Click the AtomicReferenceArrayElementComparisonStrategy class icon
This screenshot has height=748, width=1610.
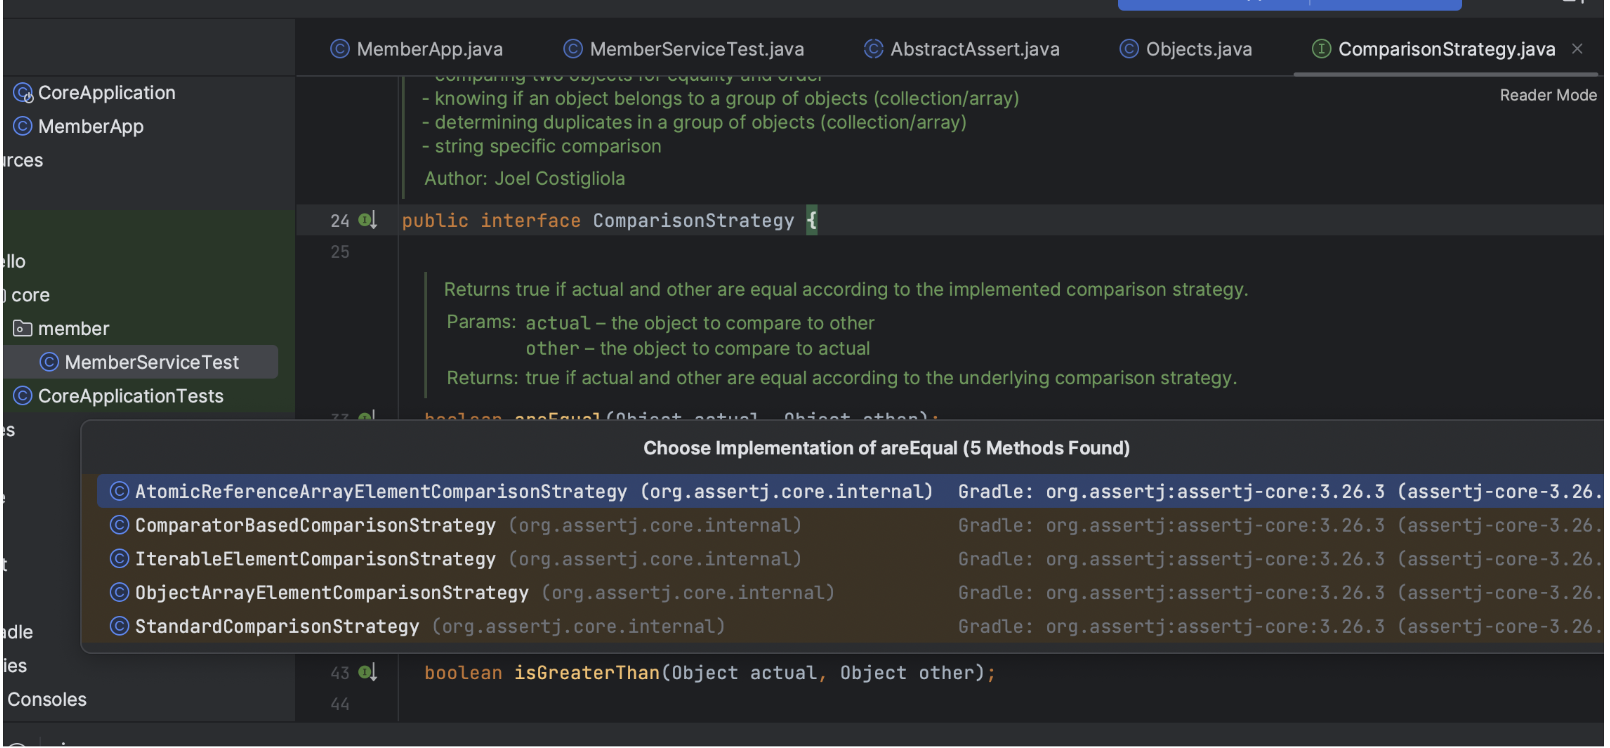[120, 491]
